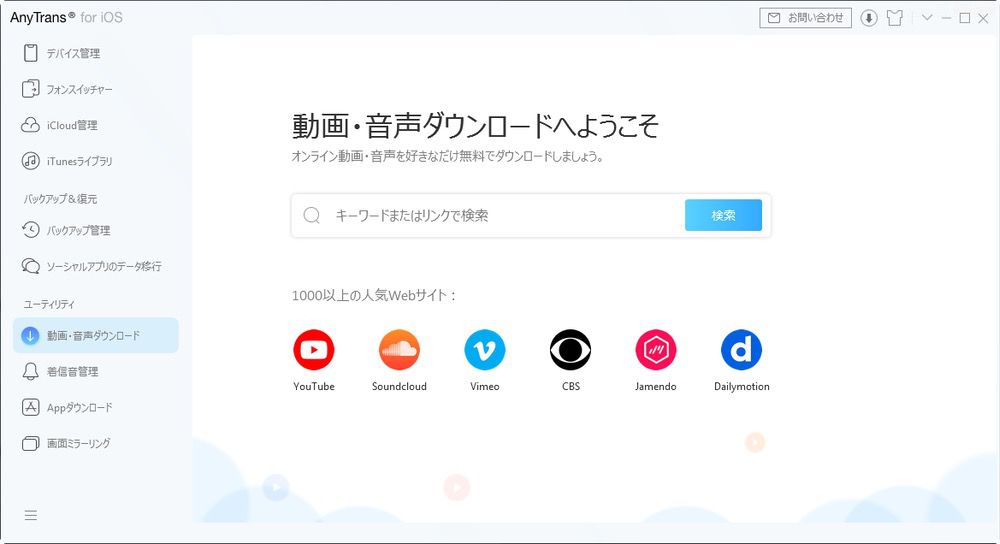Expand the title bar dropdown chevron
Image resolution: width=1000 pixels, height=544 pixels.
point(927,18)
